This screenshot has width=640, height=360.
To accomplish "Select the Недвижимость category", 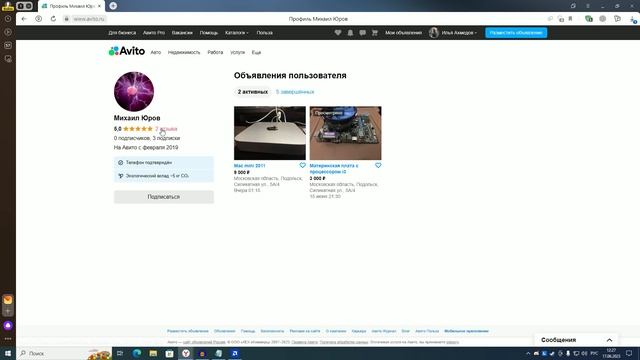I will pos(184,53).
